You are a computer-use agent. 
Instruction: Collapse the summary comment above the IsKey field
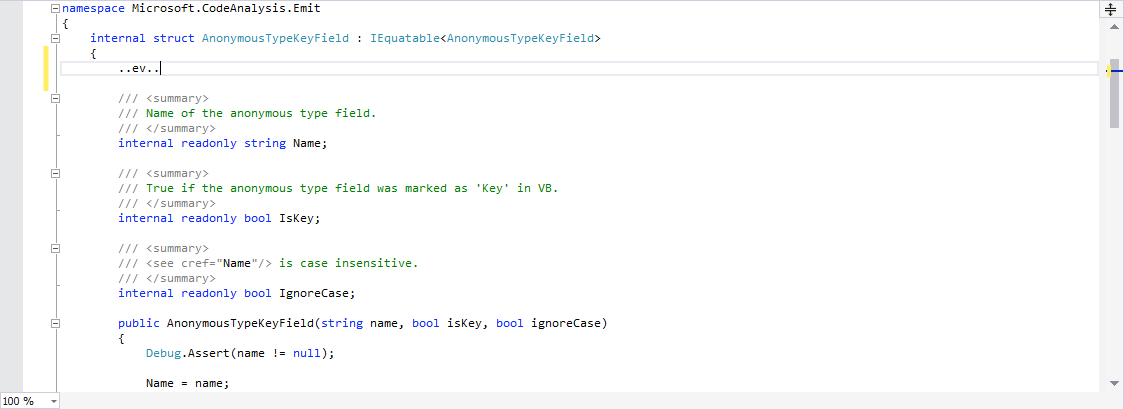click(x=55, y=173)
